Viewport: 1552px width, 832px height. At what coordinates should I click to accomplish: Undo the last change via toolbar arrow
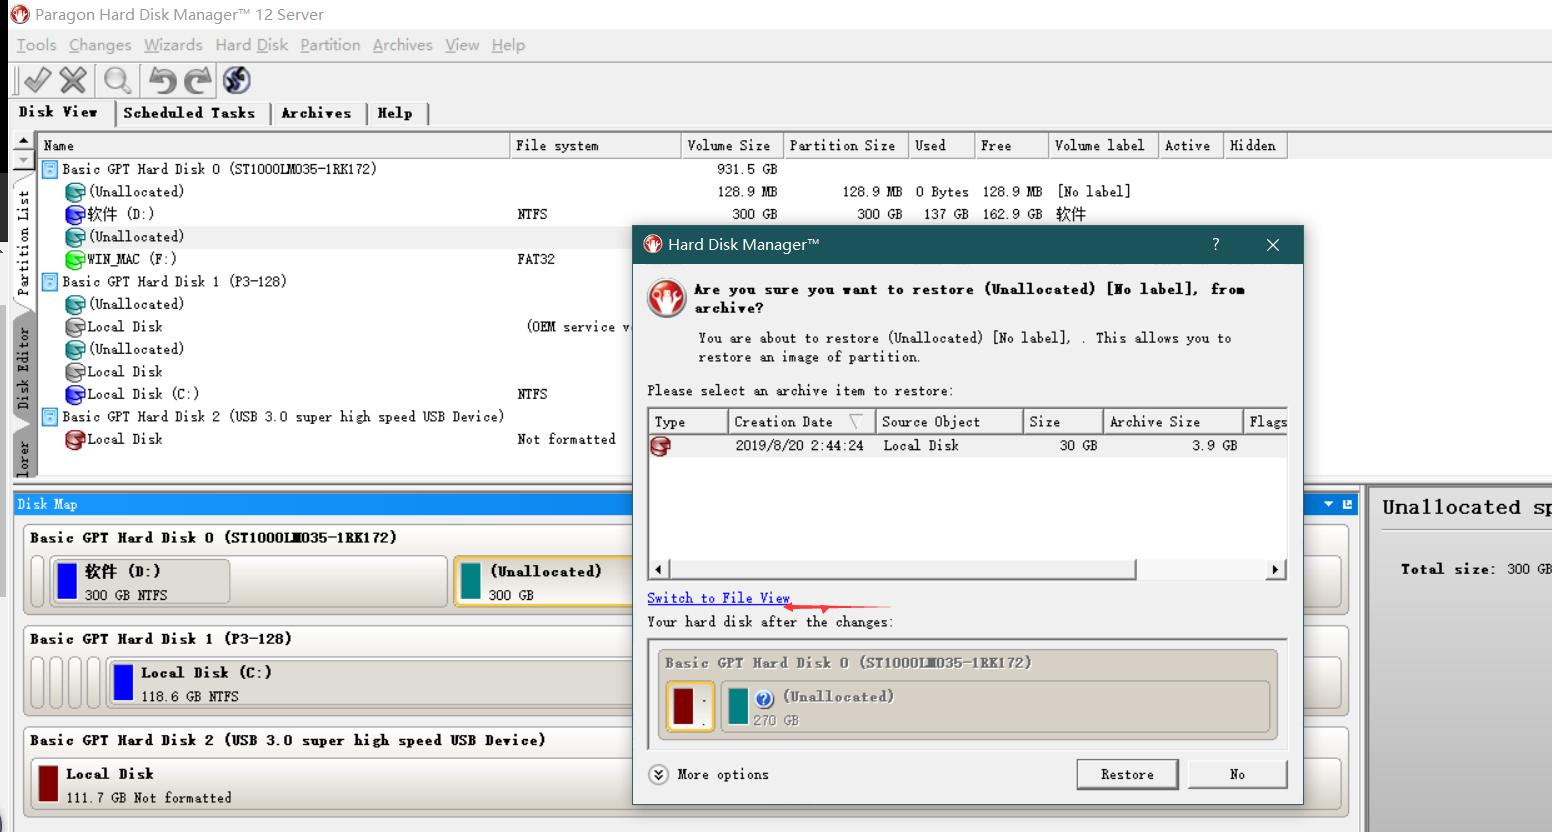[162, 80]
